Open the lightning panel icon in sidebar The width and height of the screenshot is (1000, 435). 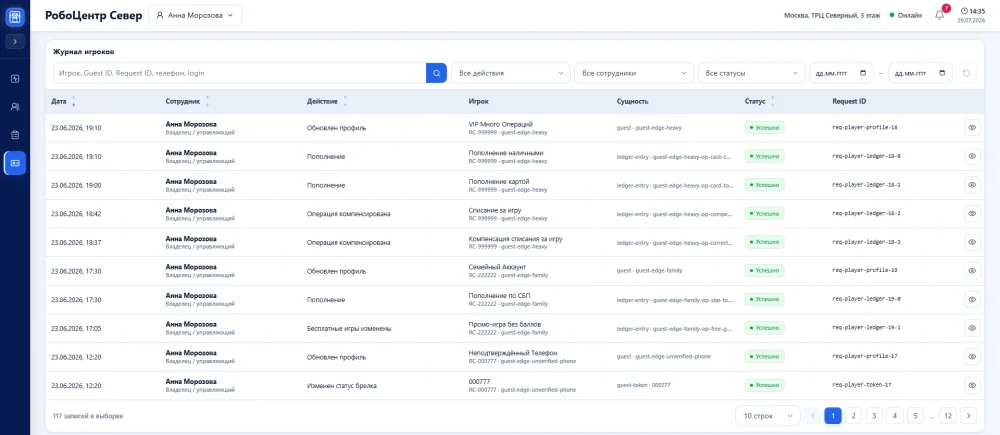15,78
